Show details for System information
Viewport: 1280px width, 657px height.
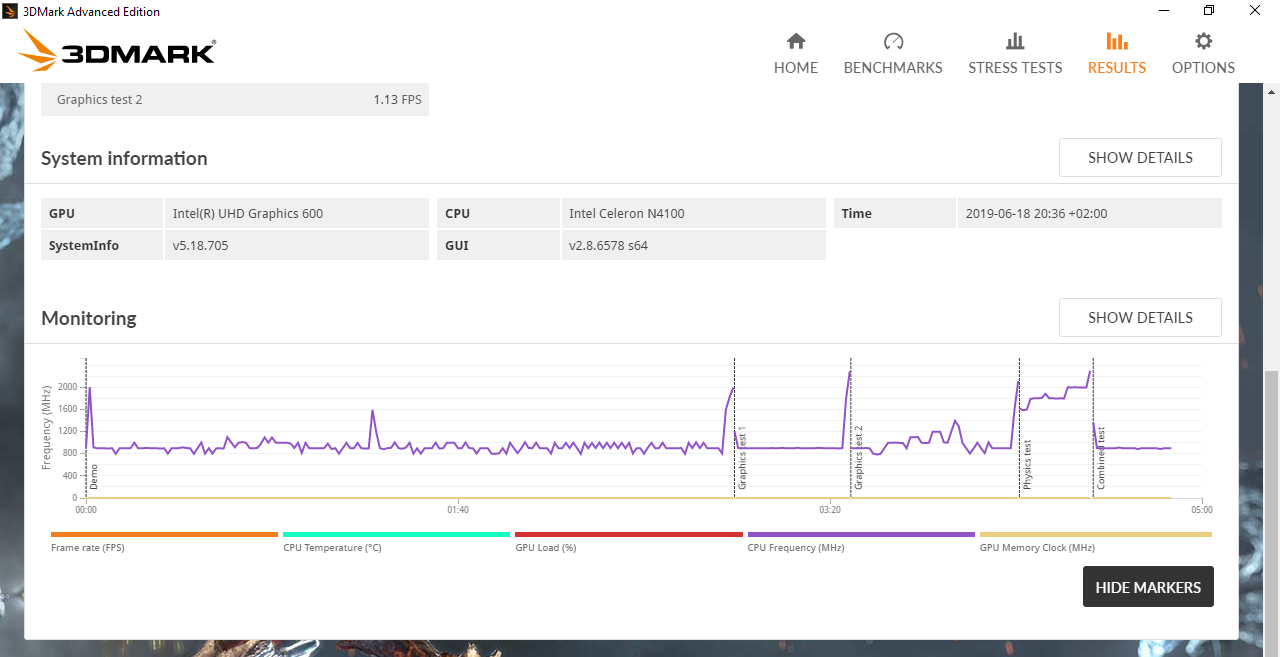(1140, 157)
